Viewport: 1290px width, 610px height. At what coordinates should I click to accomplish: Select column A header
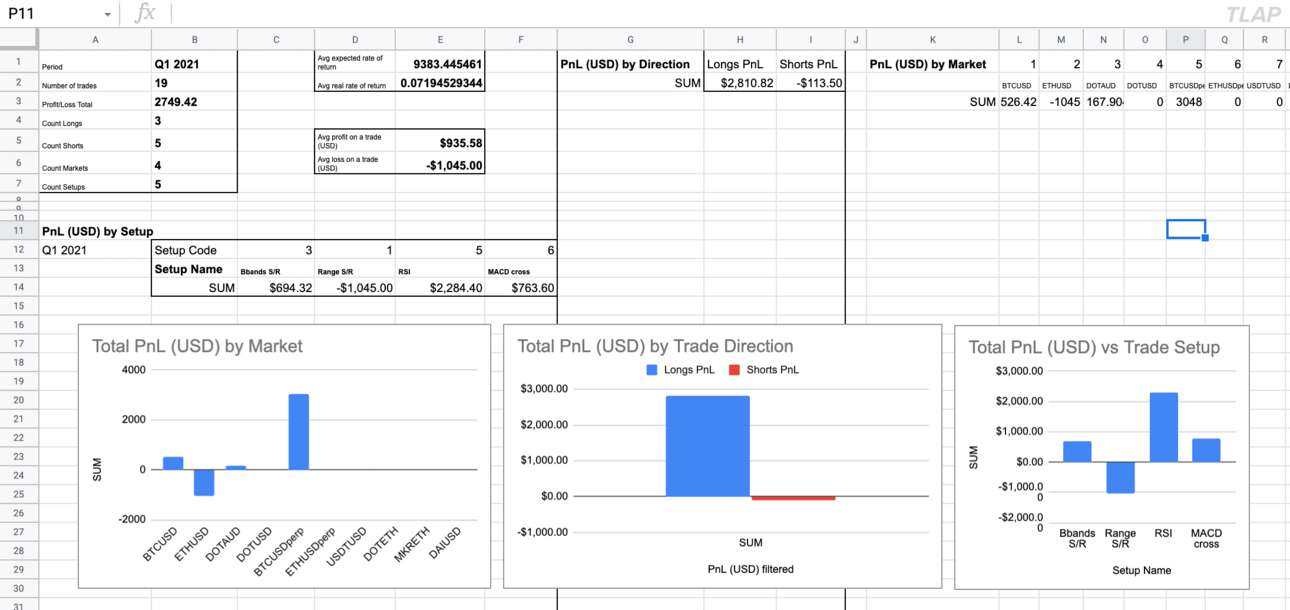[x=95, y=39]
